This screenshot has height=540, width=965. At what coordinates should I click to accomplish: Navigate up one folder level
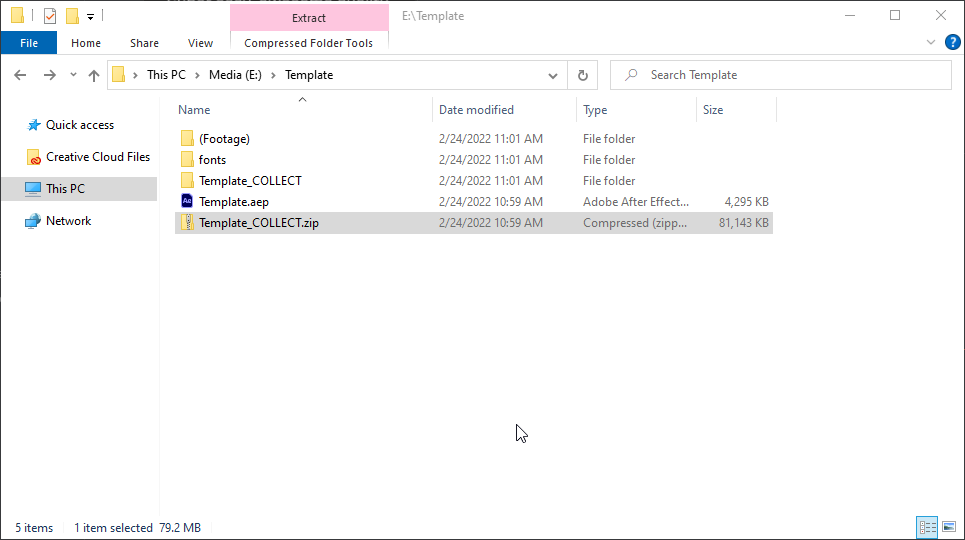pyautogui.click(x=94, y=75)
